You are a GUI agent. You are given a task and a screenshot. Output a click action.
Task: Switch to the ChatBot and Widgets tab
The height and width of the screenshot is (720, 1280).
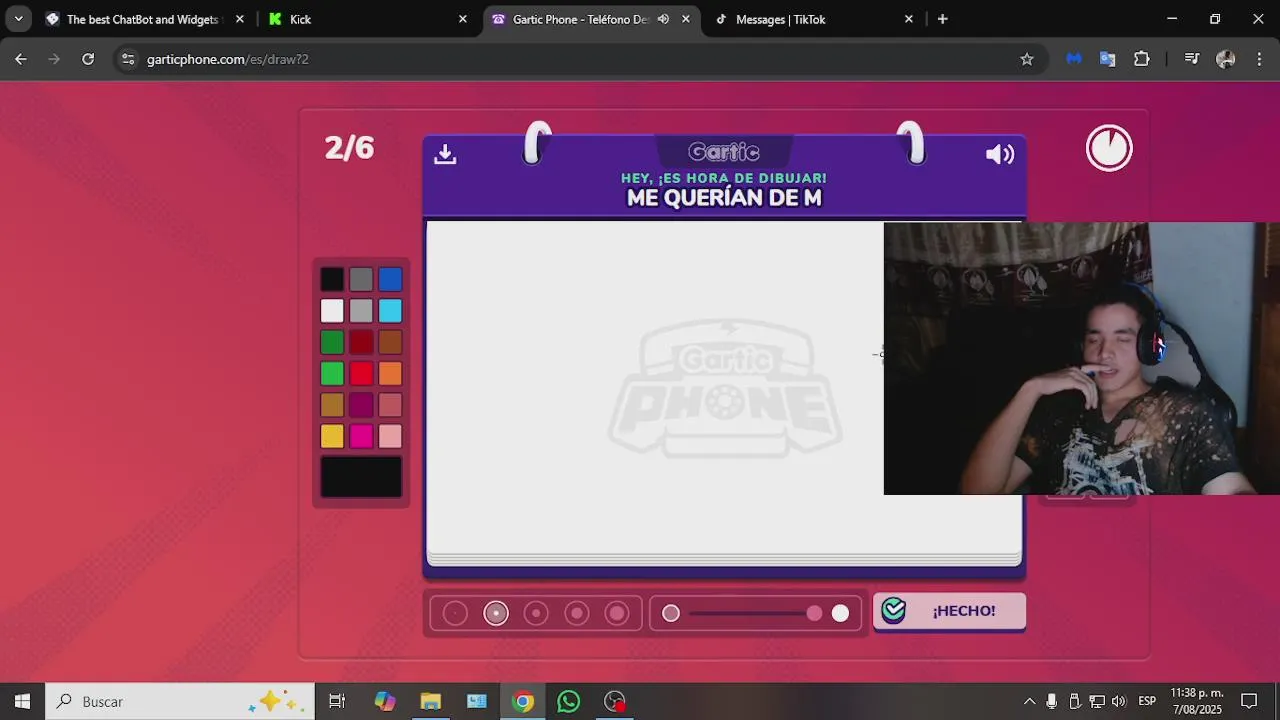(x=145, y=19)
